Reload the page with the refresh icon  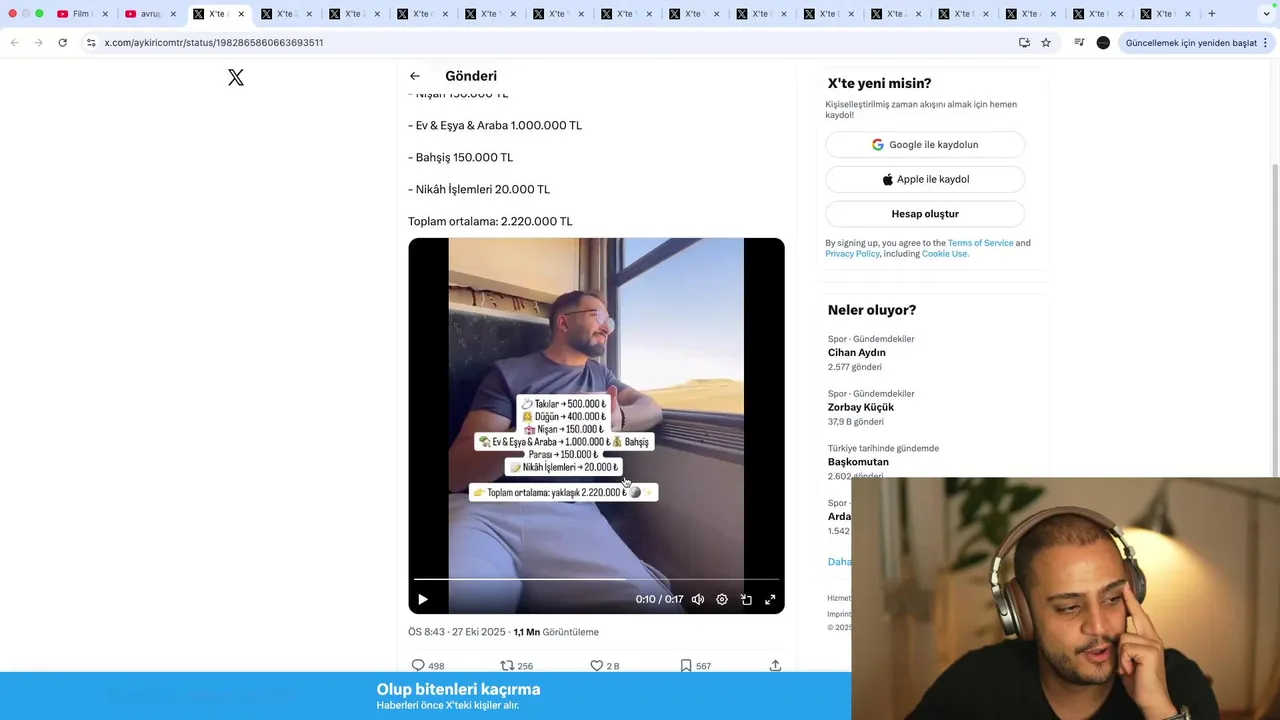tap(62, 43)
